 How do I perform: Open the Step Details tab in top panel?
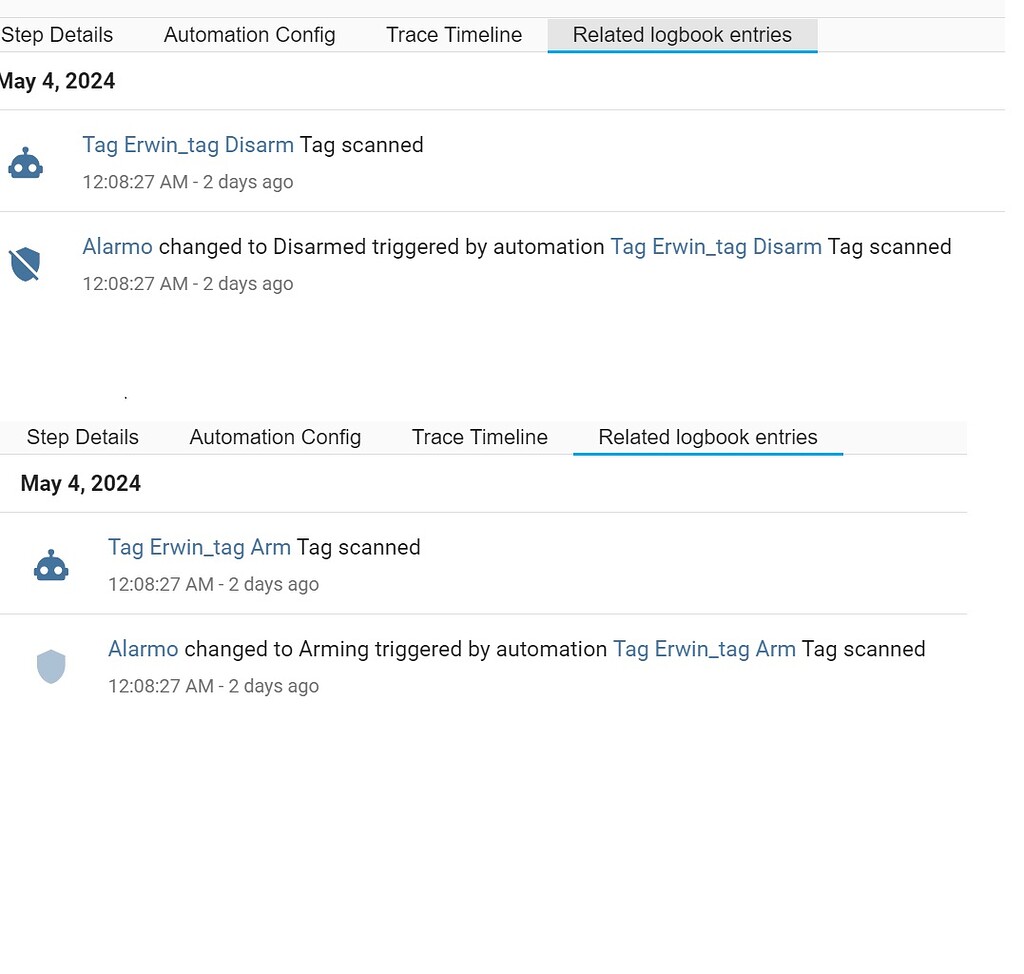(x=56, y=35)
